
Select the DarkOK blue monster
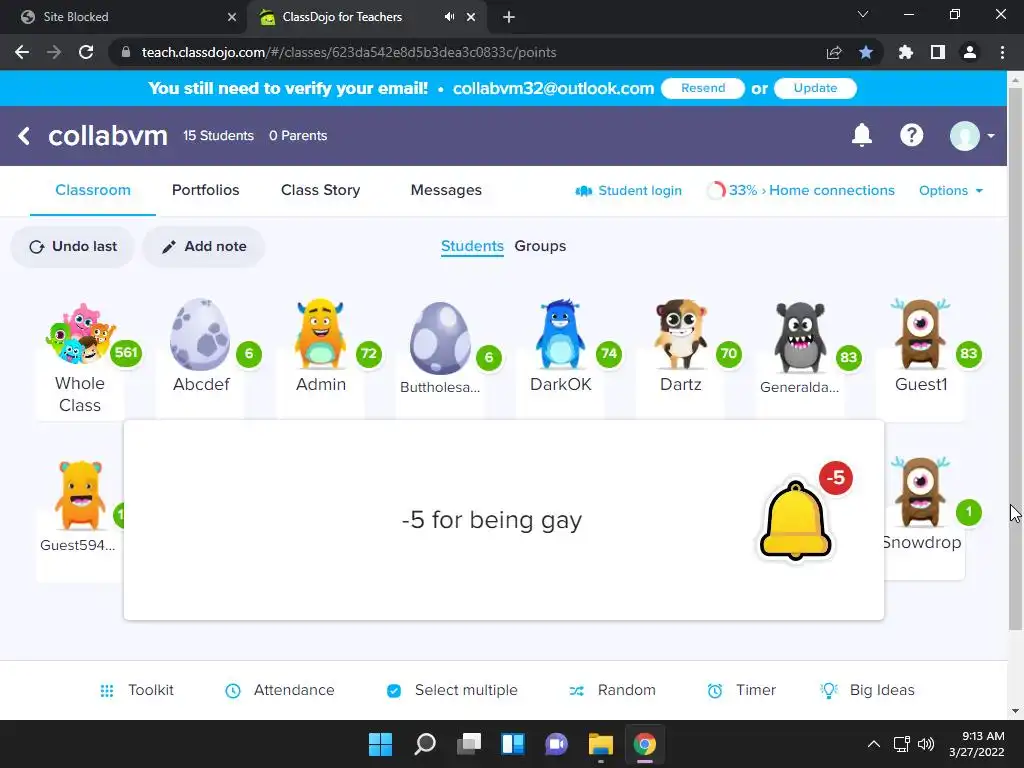pyautogui.click(x=560, y=334)
